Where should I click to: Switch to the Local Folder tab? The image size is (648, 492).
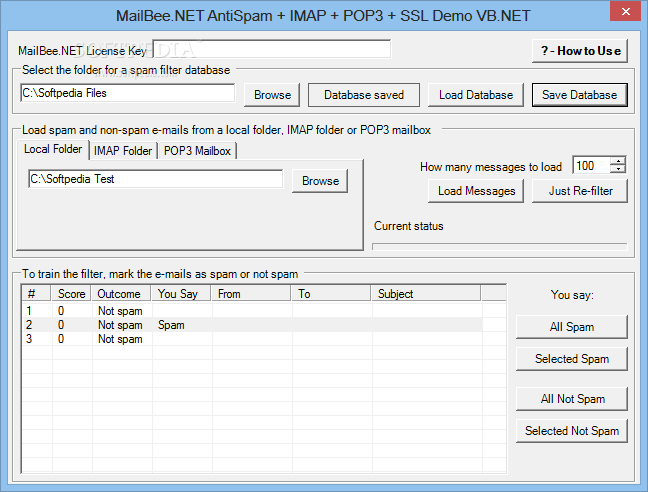[53, 149]
